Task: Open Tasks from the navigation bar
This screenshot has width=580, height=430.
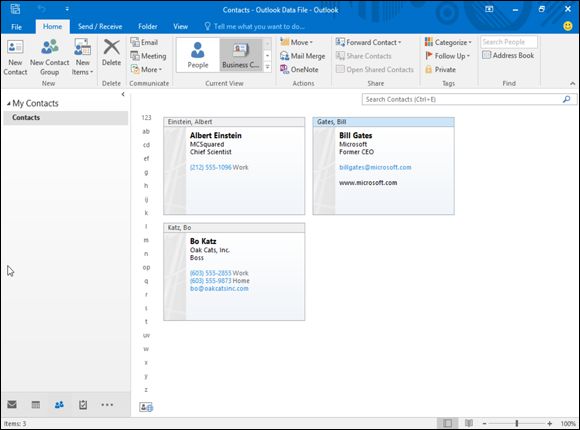Action: coord(83,404)
